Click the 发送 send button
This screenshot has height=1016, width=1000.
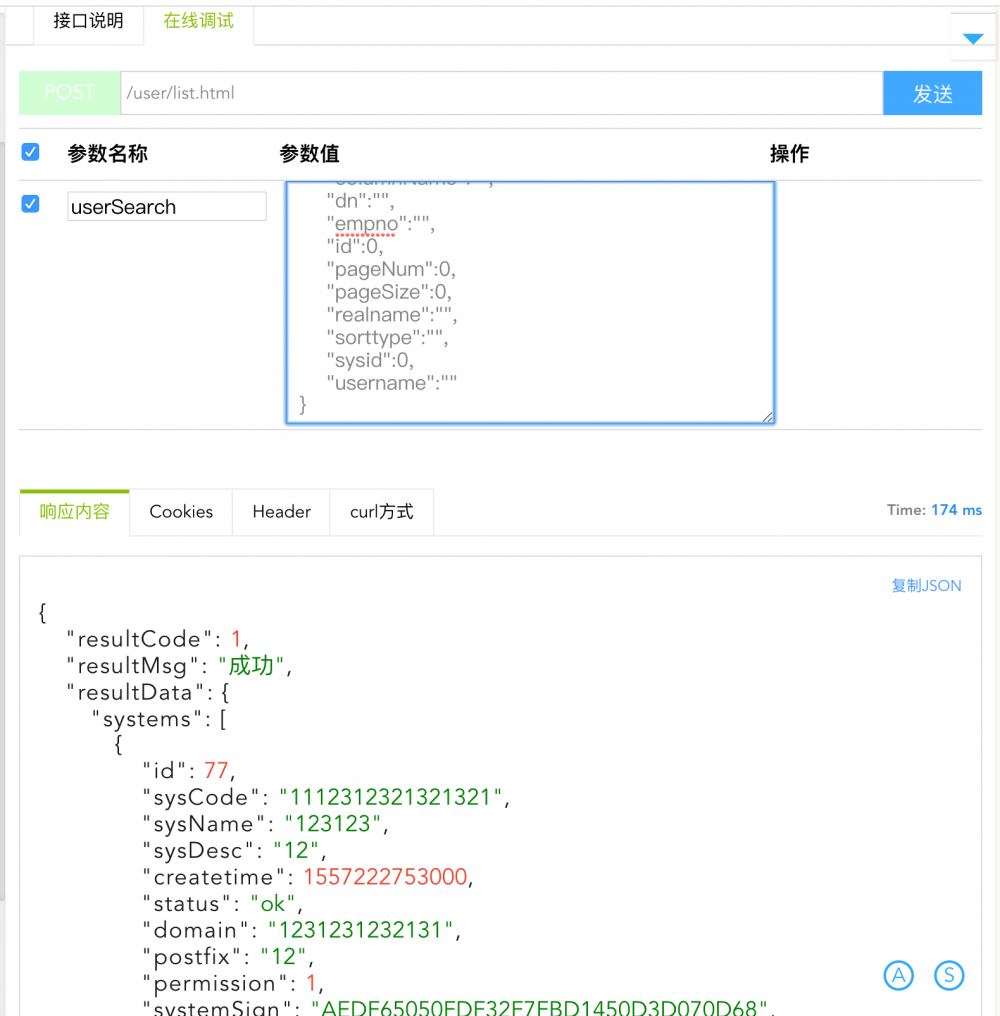(932, 92)
